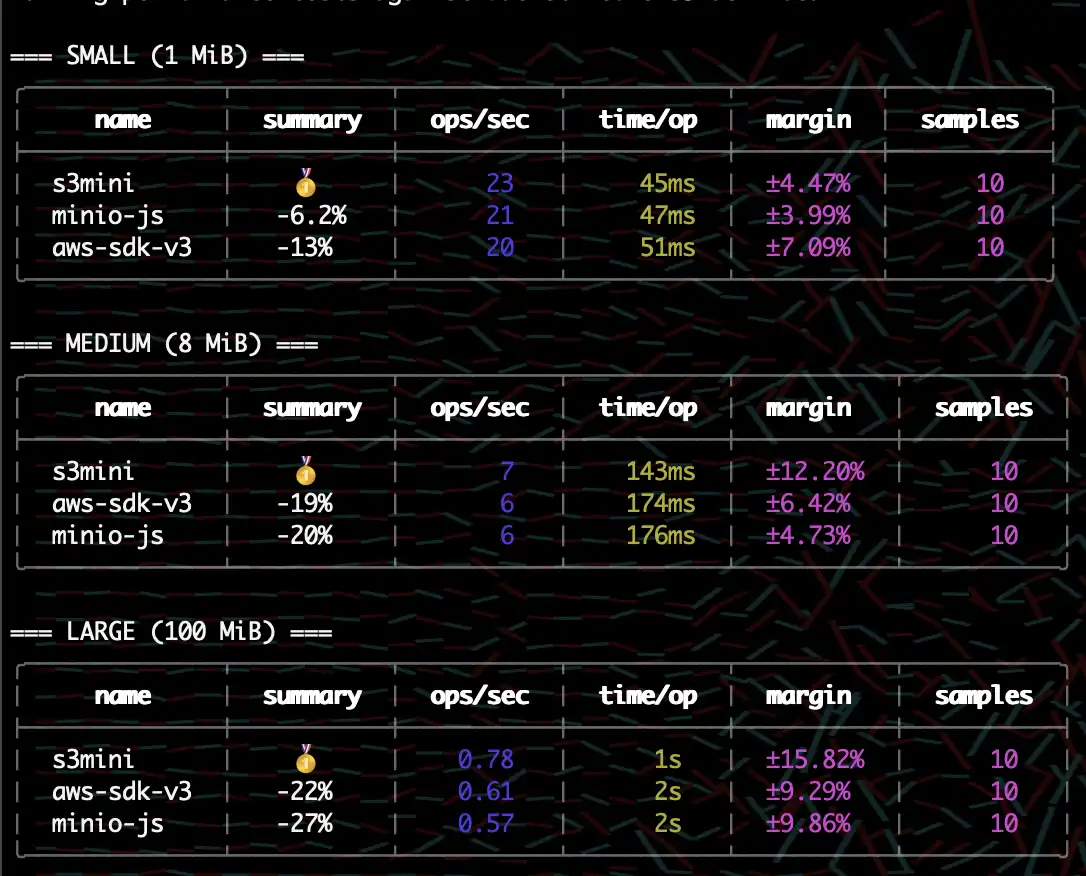Click the samples value 10 in the 0.78 row
Image resolution: width=1086 pixels, height=876 pixels.
click(1004, 760)
